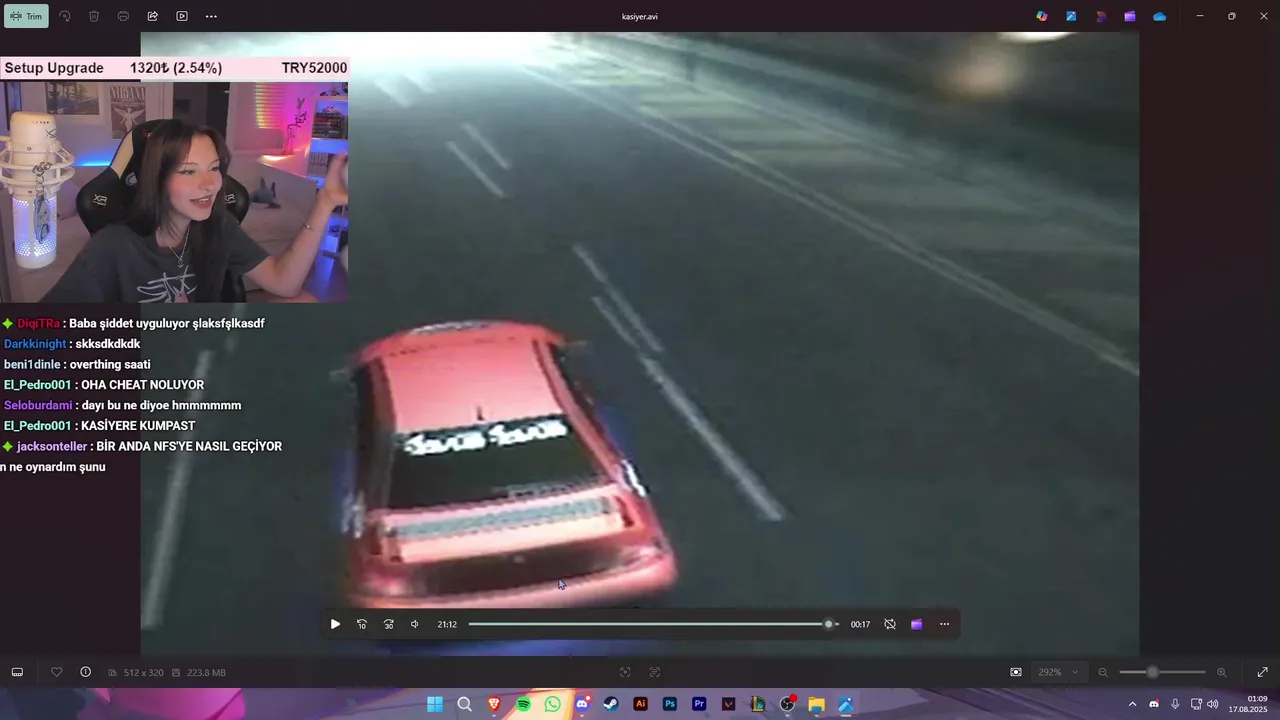This screenshot has height=720, width=1280.
Task: Click the microphone icon in system tray
Action: coord(1175,704)
